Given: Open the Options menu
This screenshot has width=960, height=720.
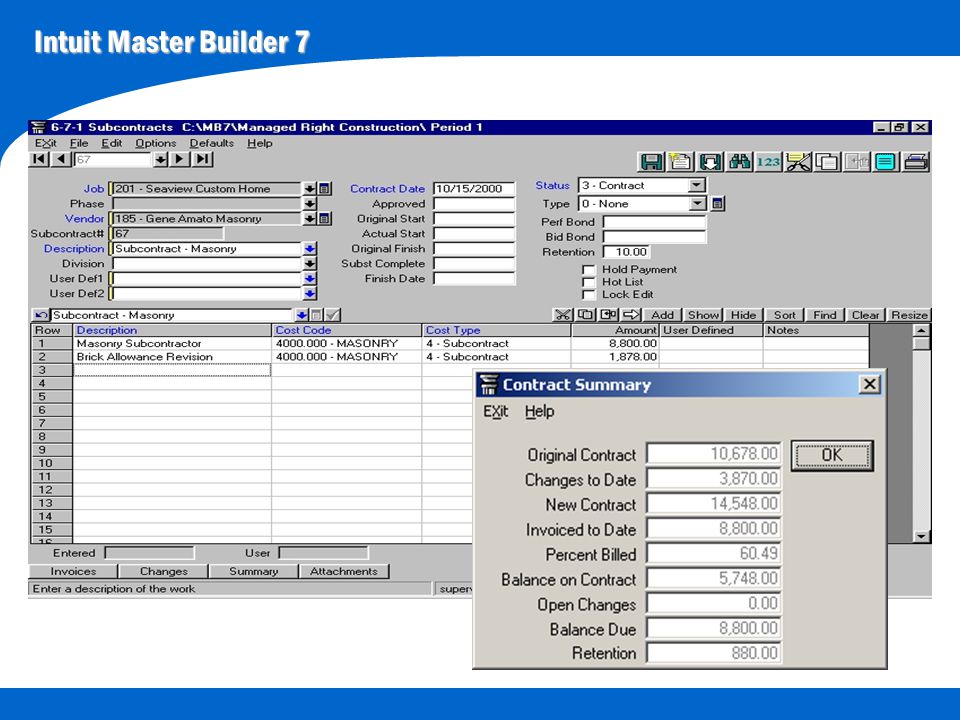Looking at the screenshot, I should (x=156, y=143).
